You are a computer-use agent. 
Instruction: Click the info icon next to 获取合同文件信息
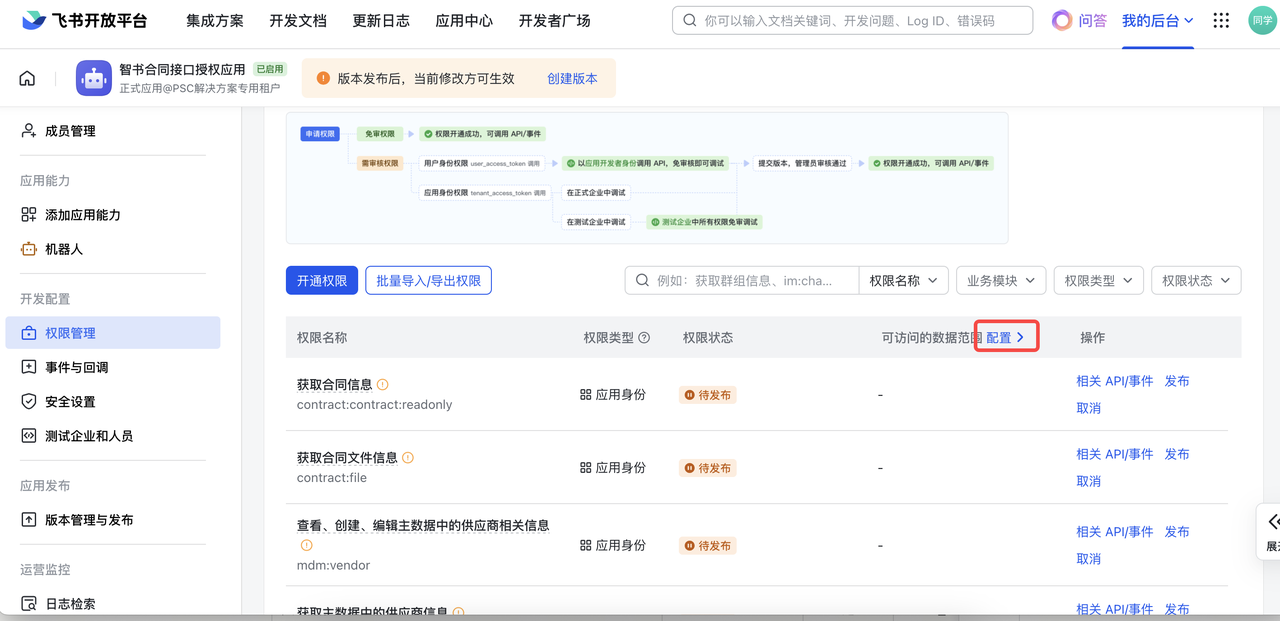(x=408, y=458)
